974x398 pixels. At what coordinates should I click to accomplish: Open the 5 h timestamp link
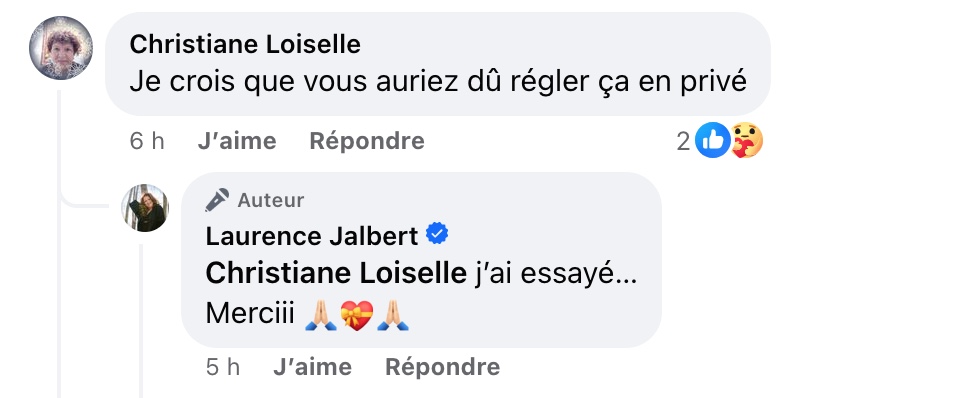(x=223, y=367)
